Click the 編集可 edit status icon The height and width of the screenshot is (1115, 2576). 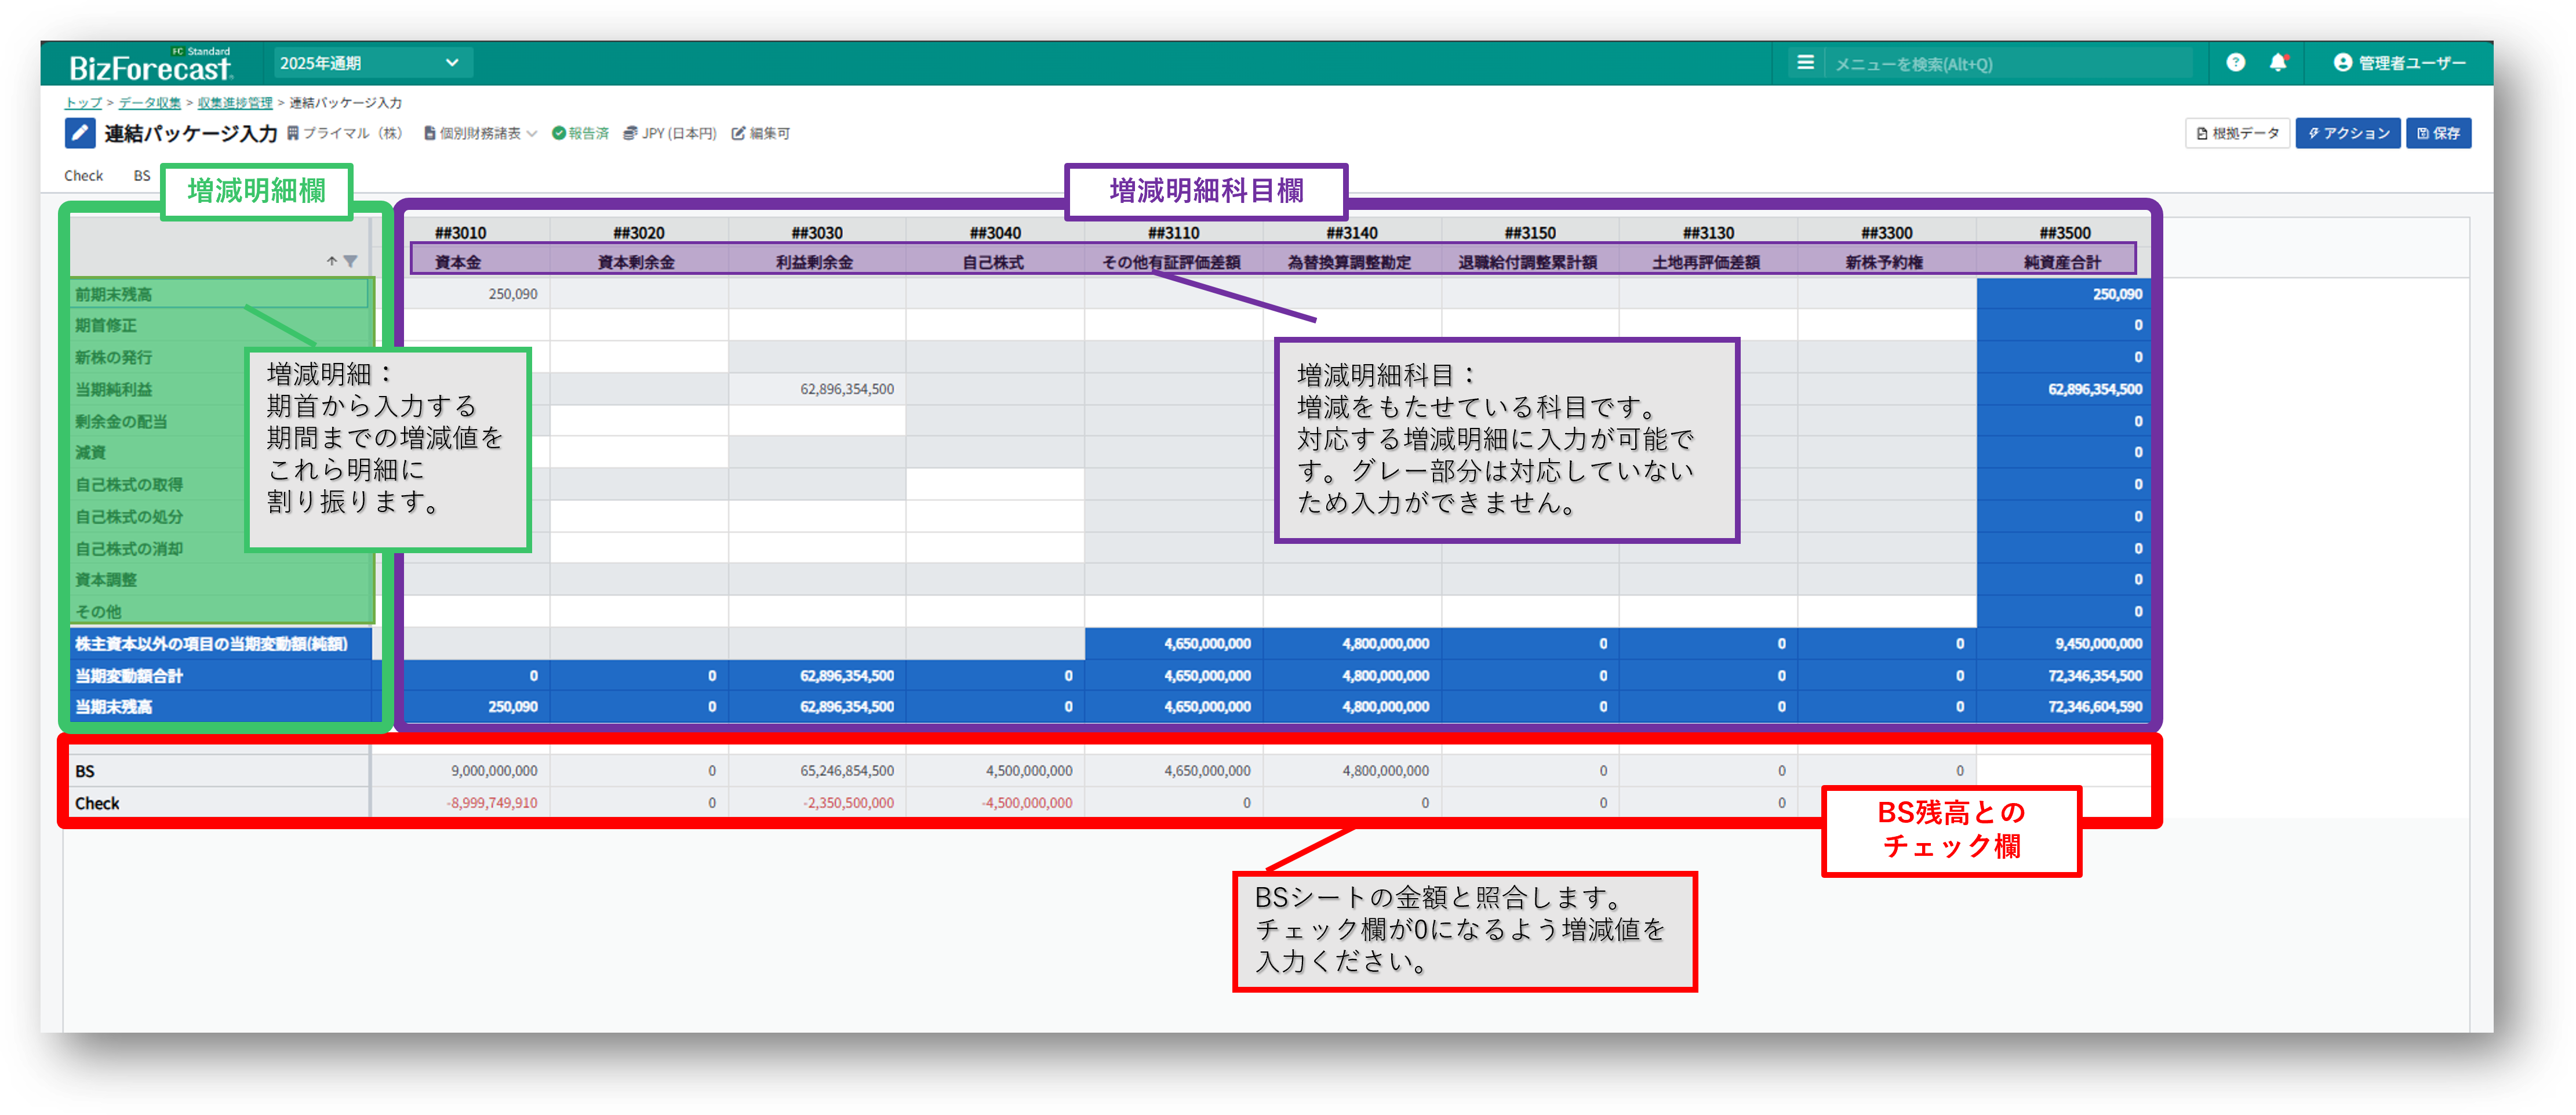coord(738,133)
